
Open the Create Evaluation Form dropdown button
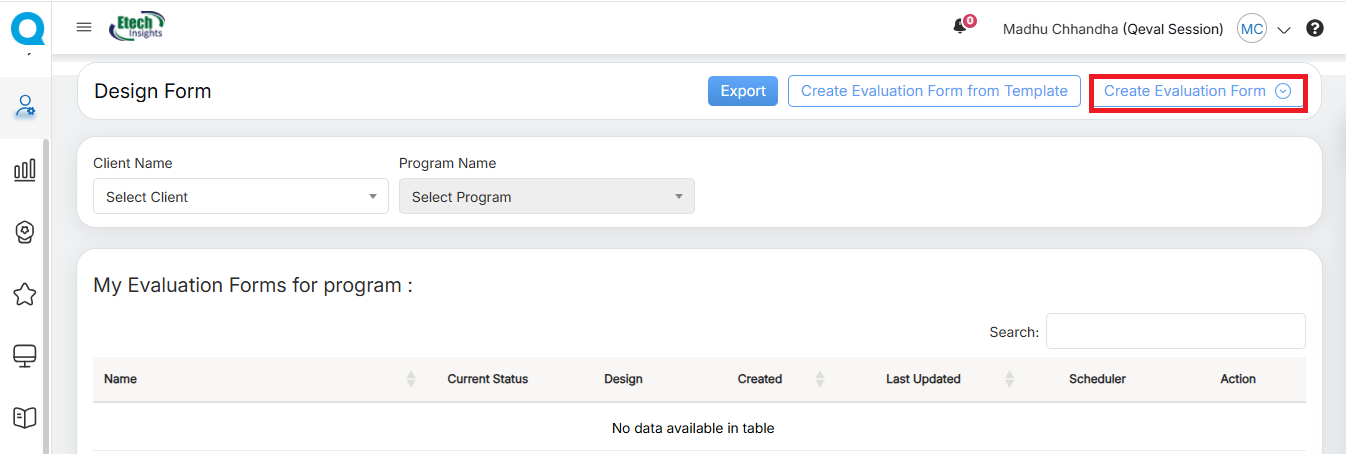click(1197, 91)
